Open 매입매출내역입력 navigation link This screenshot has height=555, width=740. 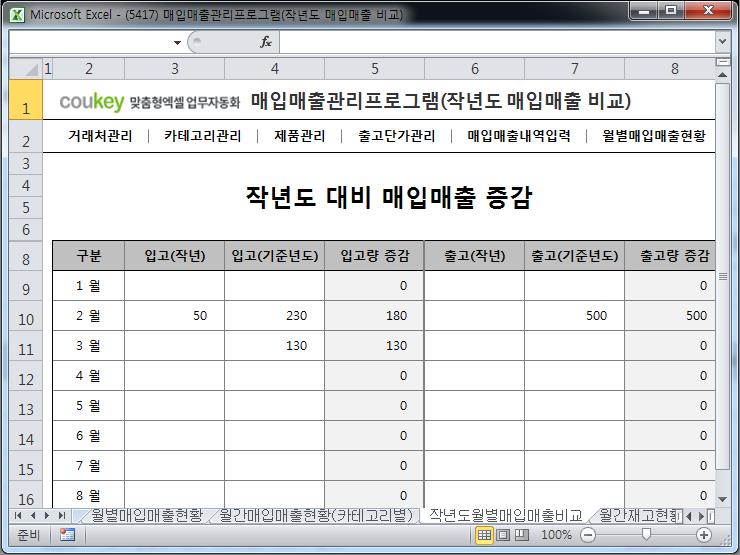pos(519,136)
